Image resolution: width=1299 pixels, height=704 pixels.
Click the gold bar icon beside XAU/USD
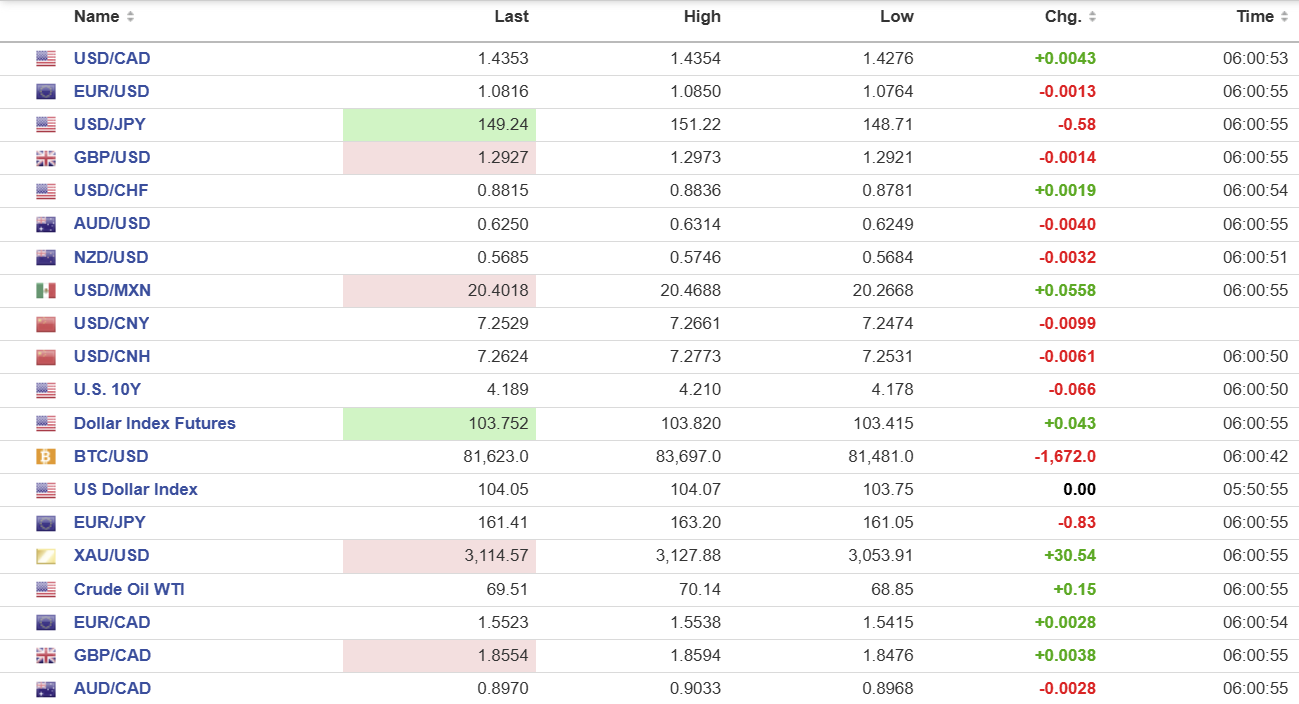click(46, 556)
